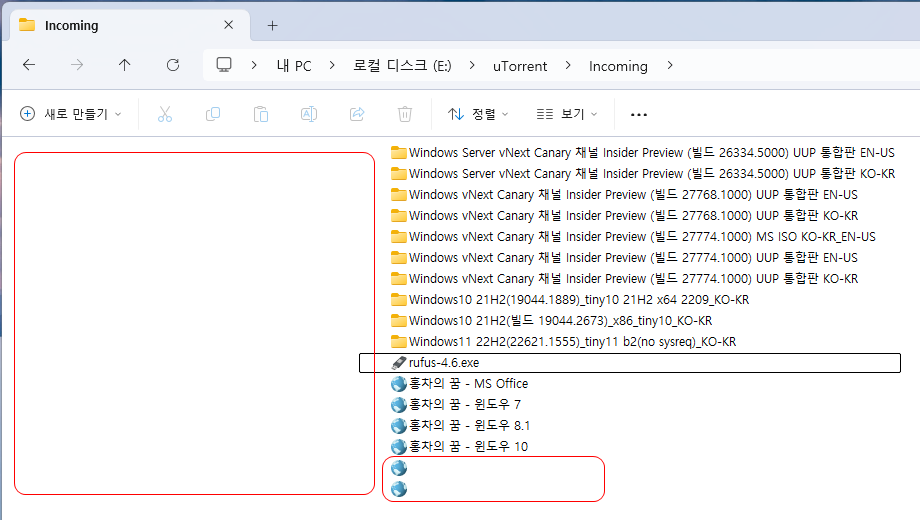
Task: Click the rufus-4.6.exe USB drive icon
Action: pos(398,363)
